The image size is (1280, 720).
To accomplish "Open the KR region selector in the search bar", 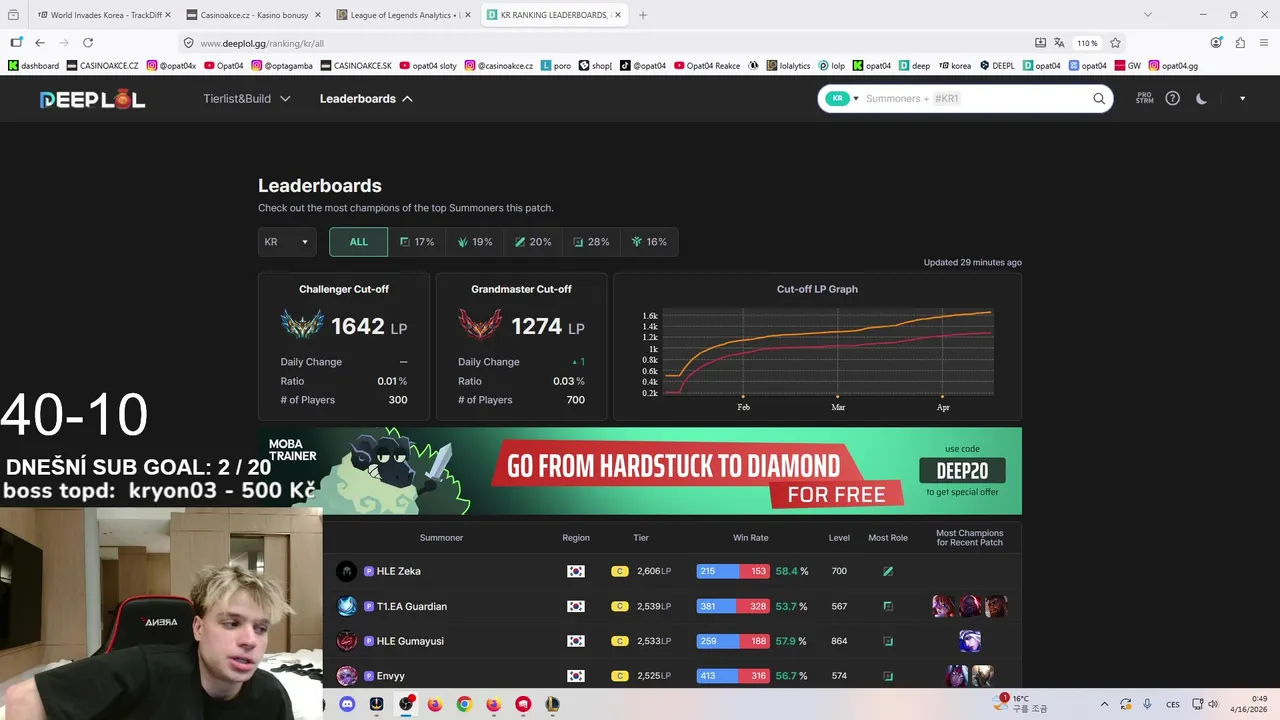I will pyautogui.click(x=842, y=99).
